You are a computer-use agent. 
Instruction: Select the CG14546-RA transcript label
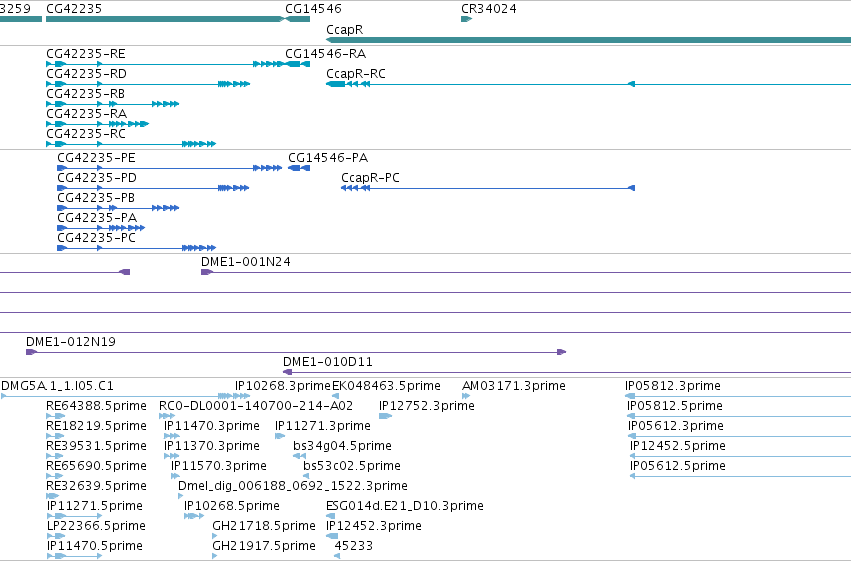click(326, 54)
